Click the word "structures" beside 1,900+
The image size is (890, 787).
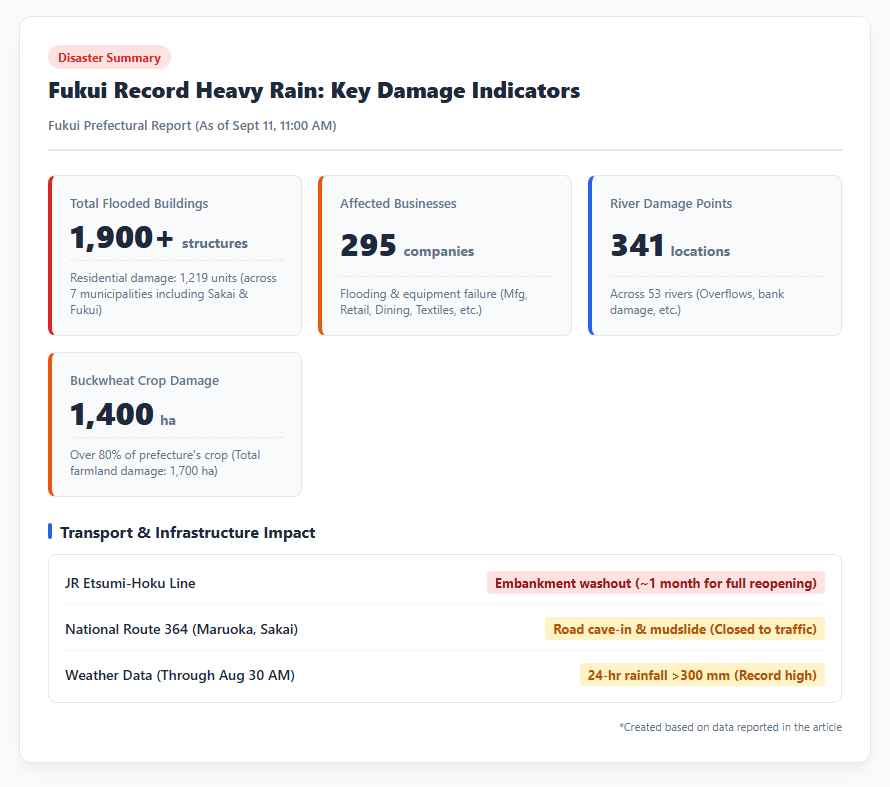point(215,243)
